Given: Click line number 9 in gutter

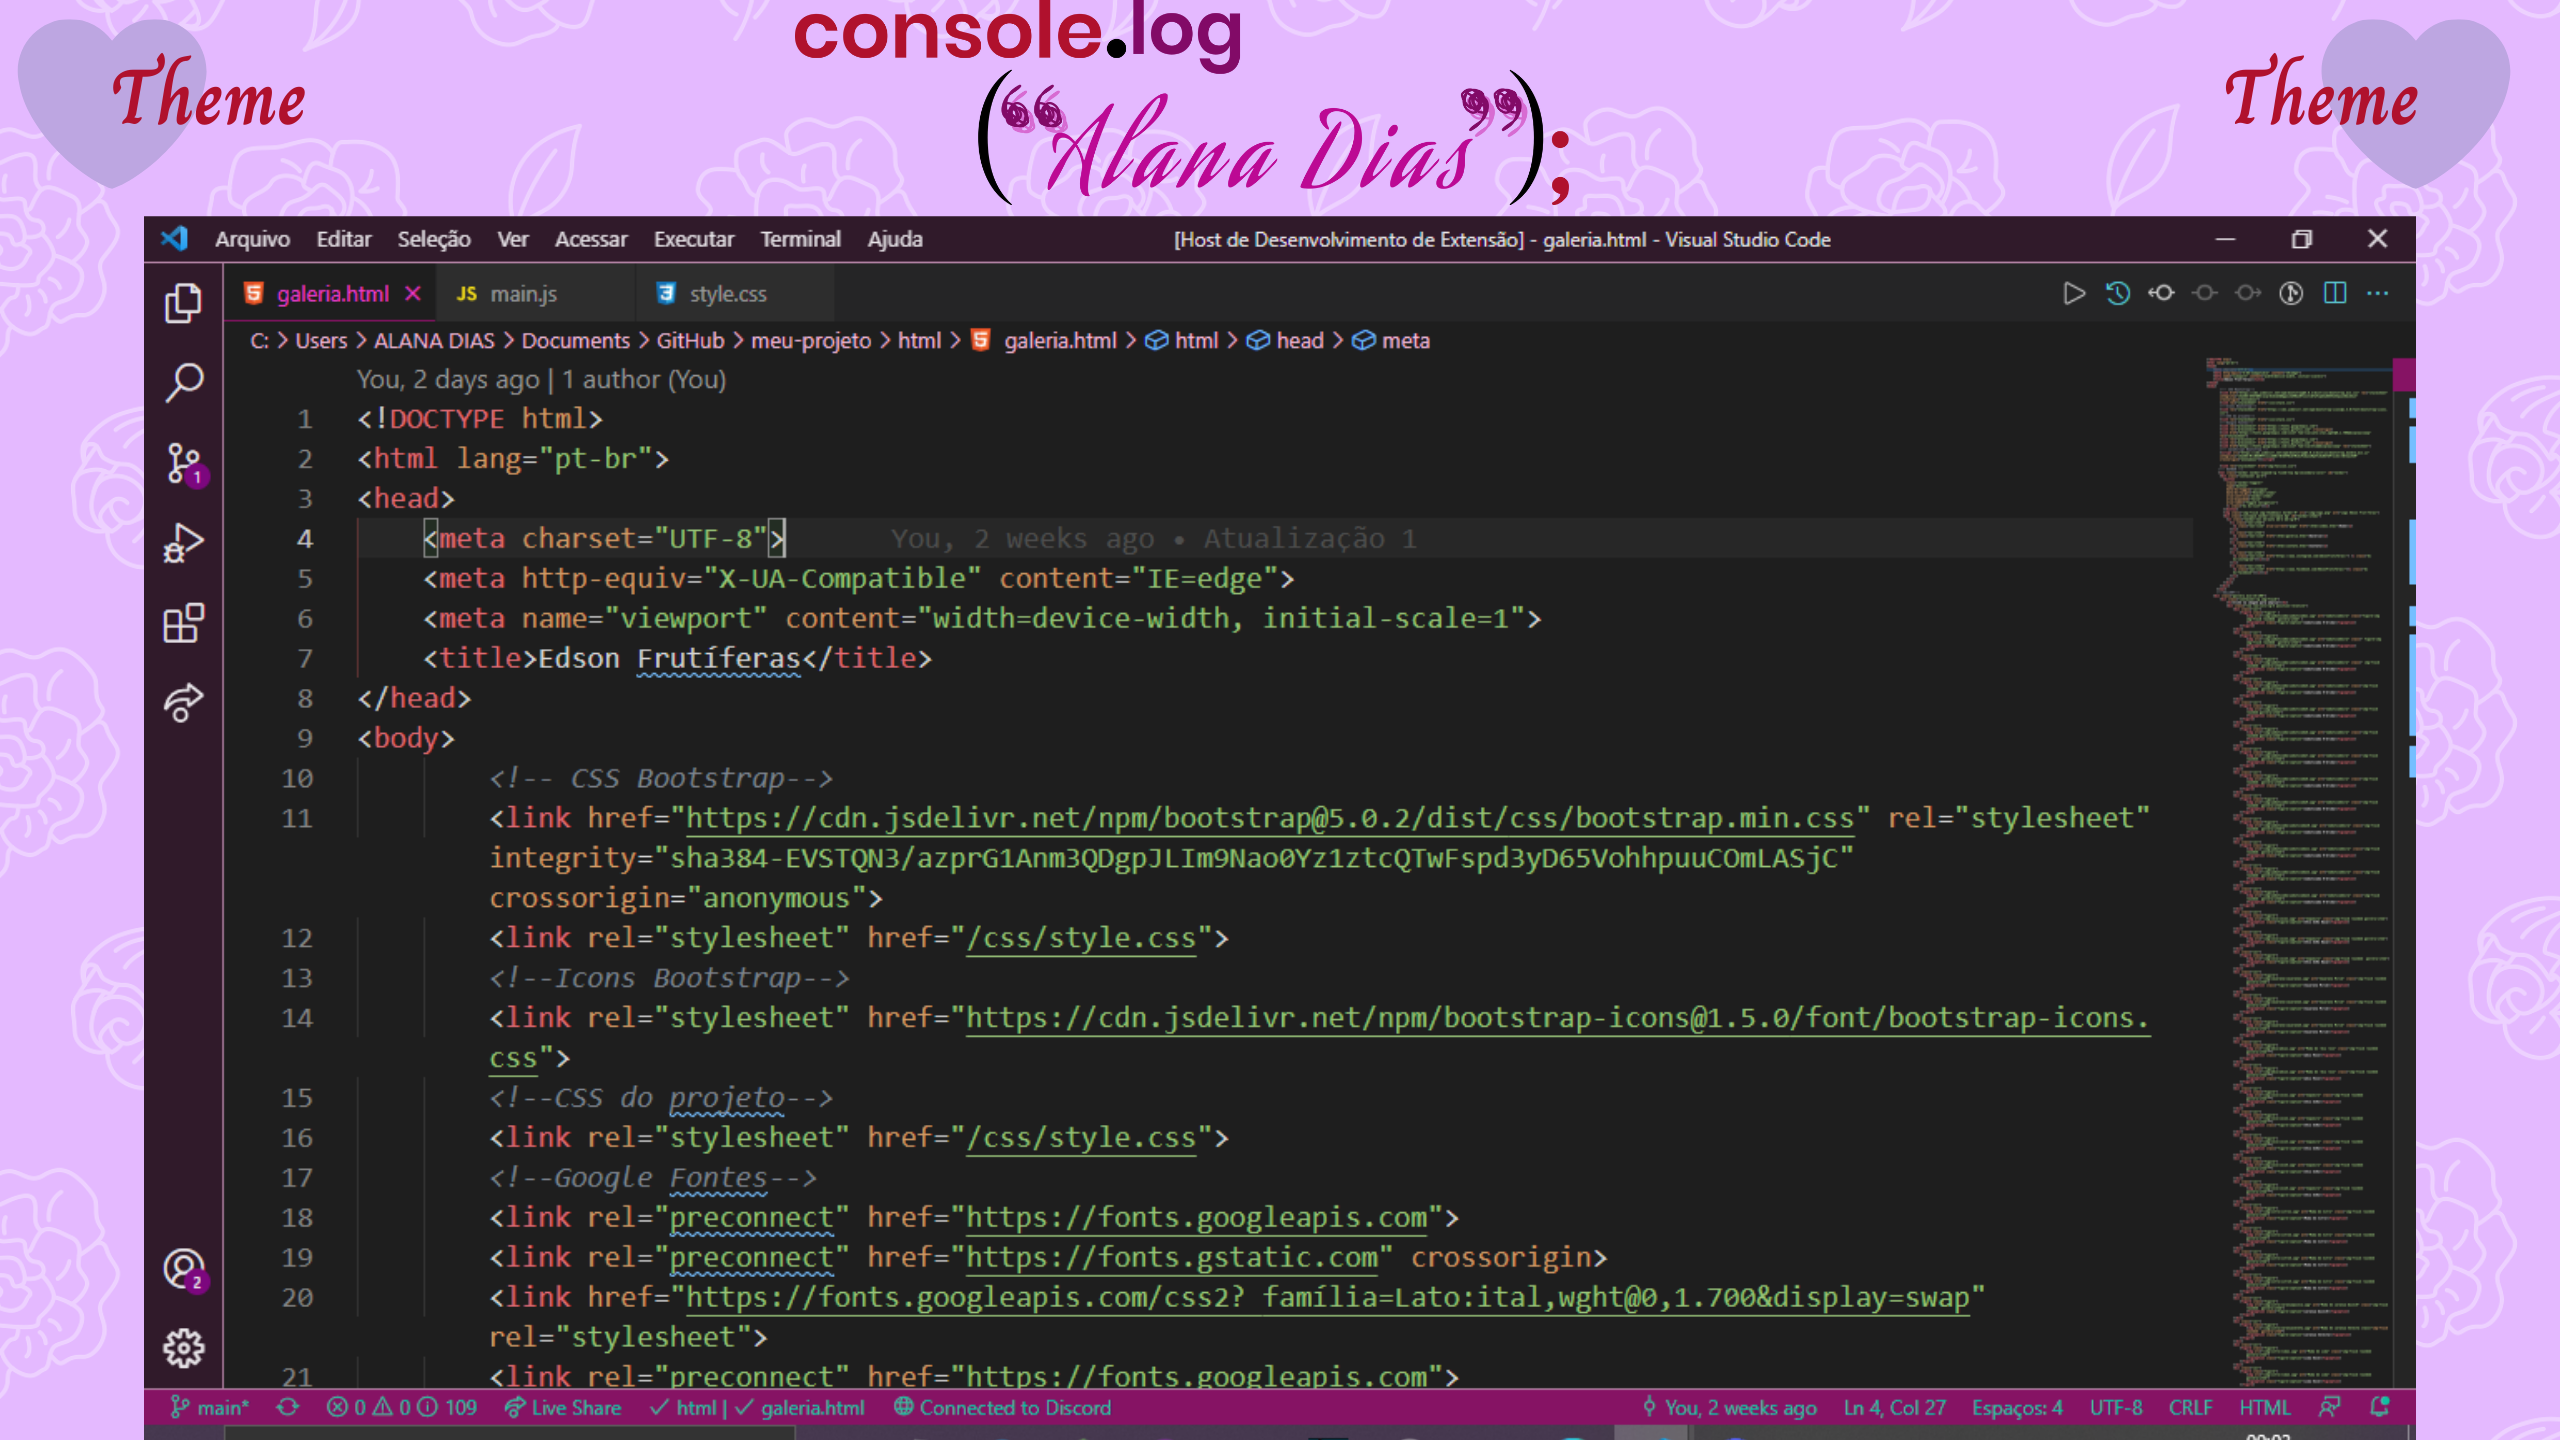Looking at the screenshot, I should (305, 738).
